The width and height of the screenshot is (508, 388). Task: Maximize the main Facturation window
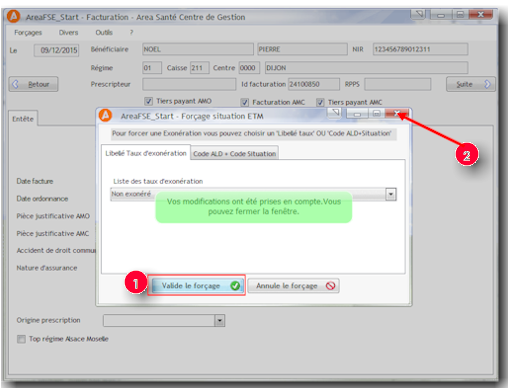pyautogui.click(x=460, y=15)
